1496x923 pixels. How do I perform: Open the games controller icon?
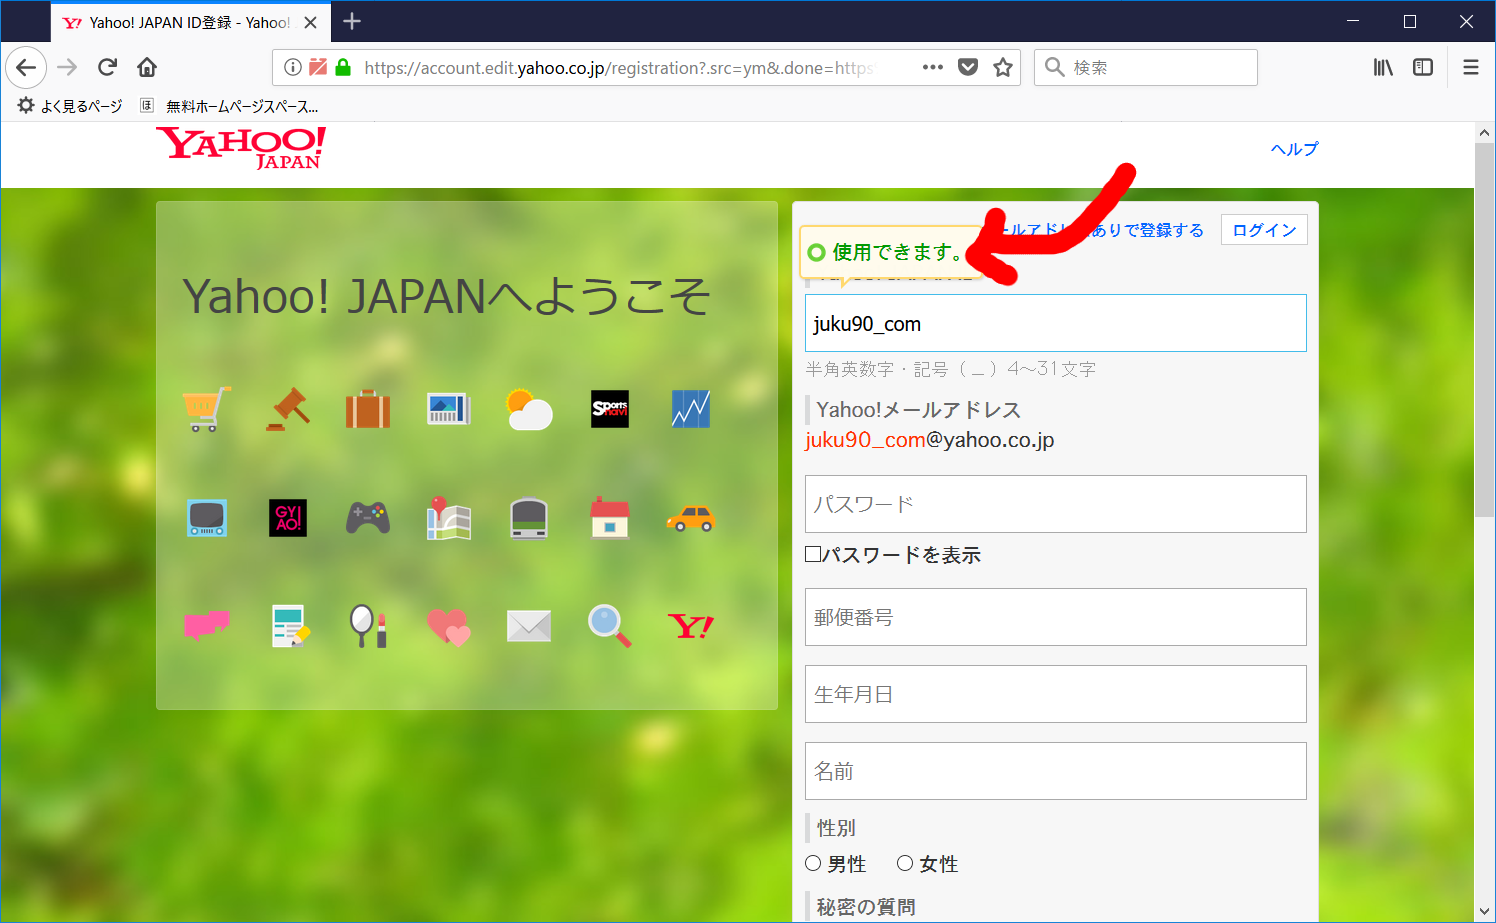coord(368,518)
